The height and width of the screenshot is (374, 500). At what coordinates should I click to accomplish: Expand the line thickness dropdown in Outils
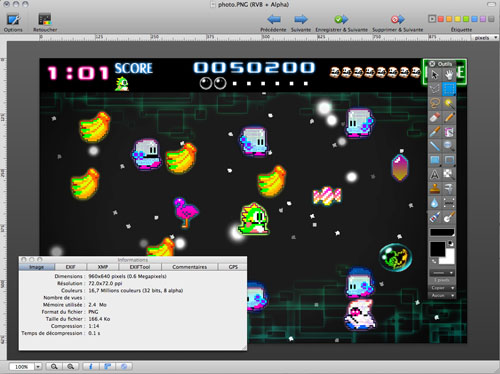[x=442, y=273]
